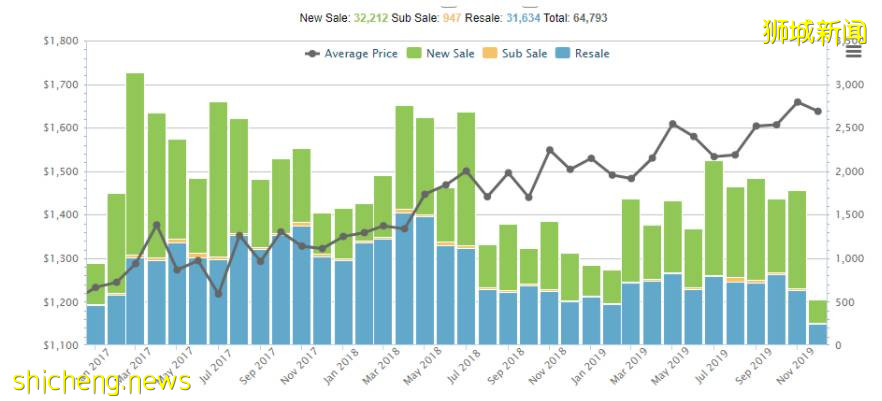Click the $1,800 left axis label
Screen dimensions: 882x401
[x=59, y=41]
